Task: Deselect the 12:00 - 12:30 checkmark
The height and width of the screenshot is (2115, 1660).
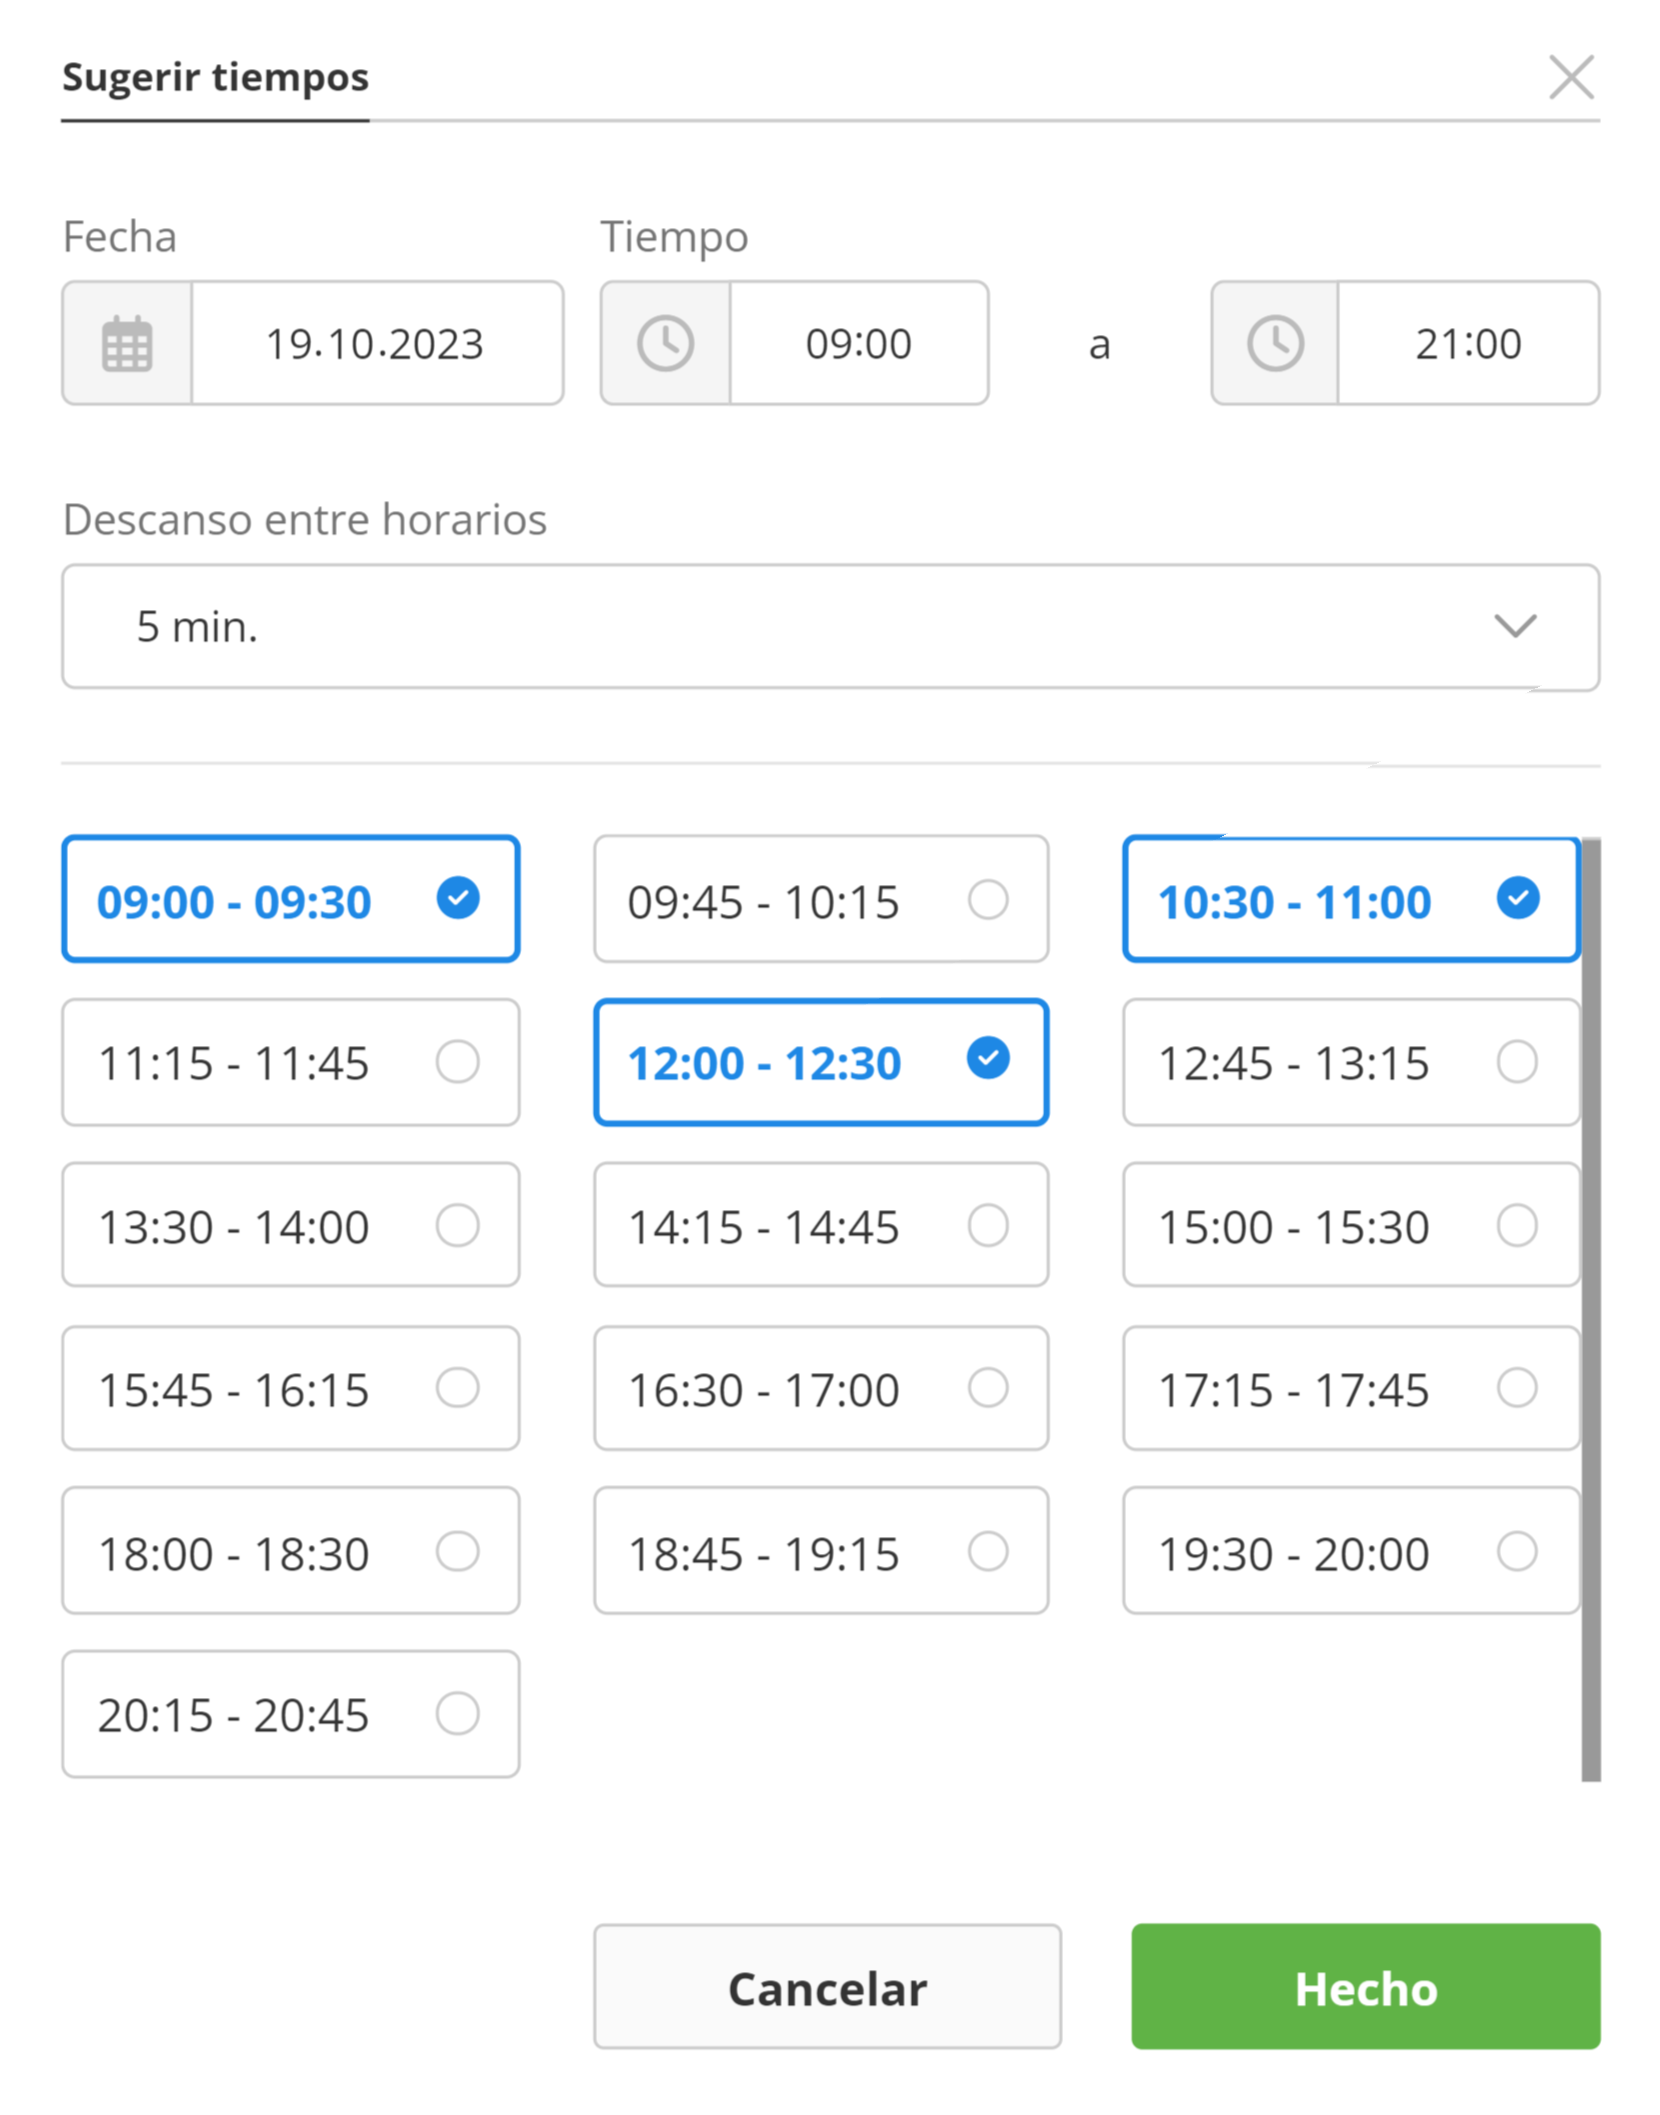Action: (988, 1059)
